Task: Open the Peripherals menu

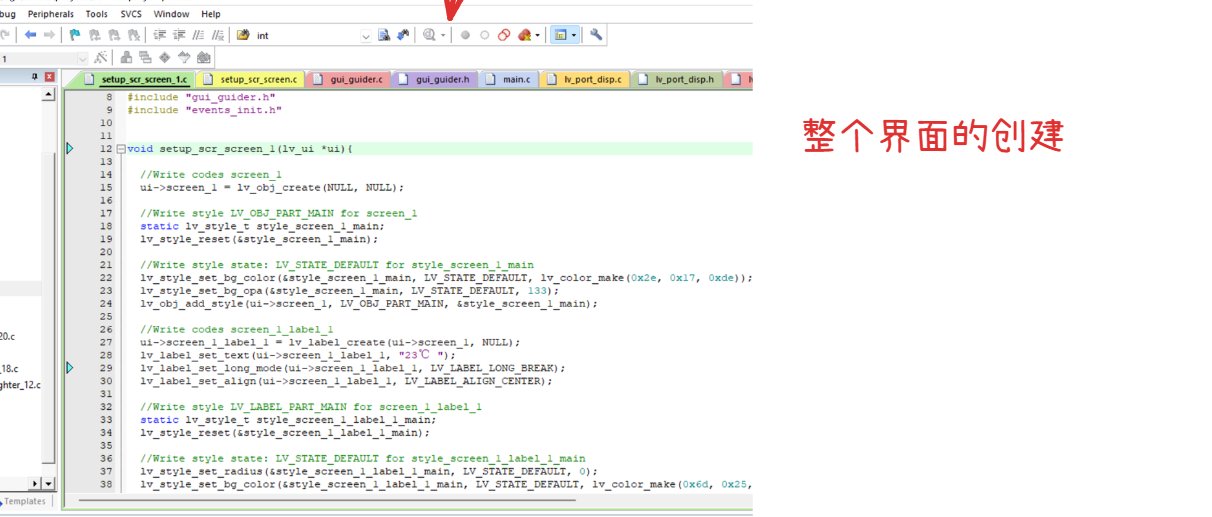Action: click(51, 14)
